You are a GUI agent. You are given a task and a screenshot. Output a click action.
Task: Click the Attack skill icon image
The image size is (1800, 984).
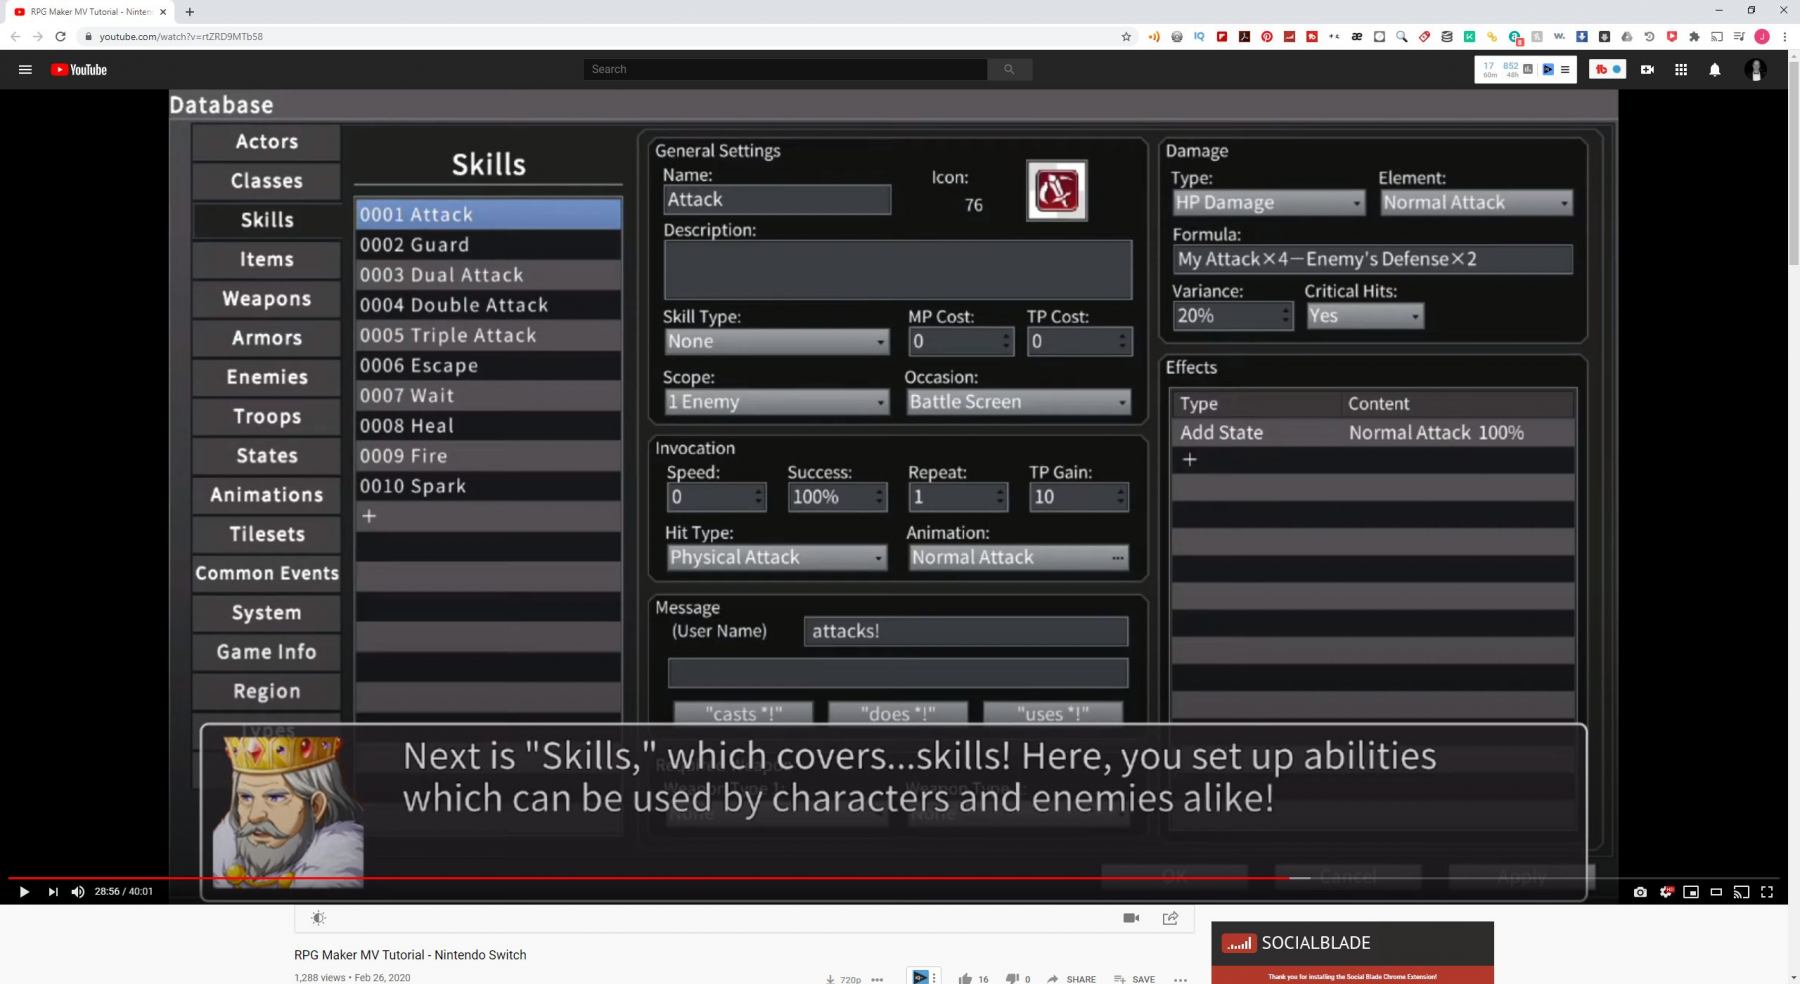[1057, 190]
